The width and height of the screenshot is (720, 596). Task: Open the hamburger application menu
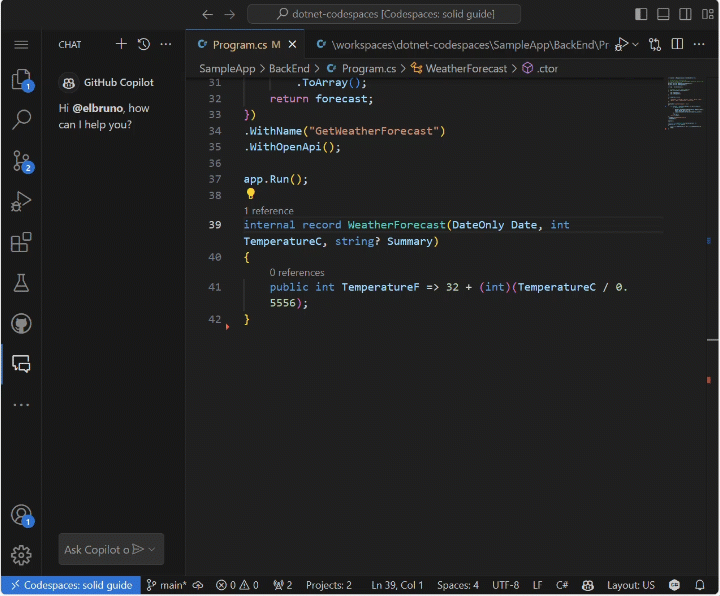point(21,45)
